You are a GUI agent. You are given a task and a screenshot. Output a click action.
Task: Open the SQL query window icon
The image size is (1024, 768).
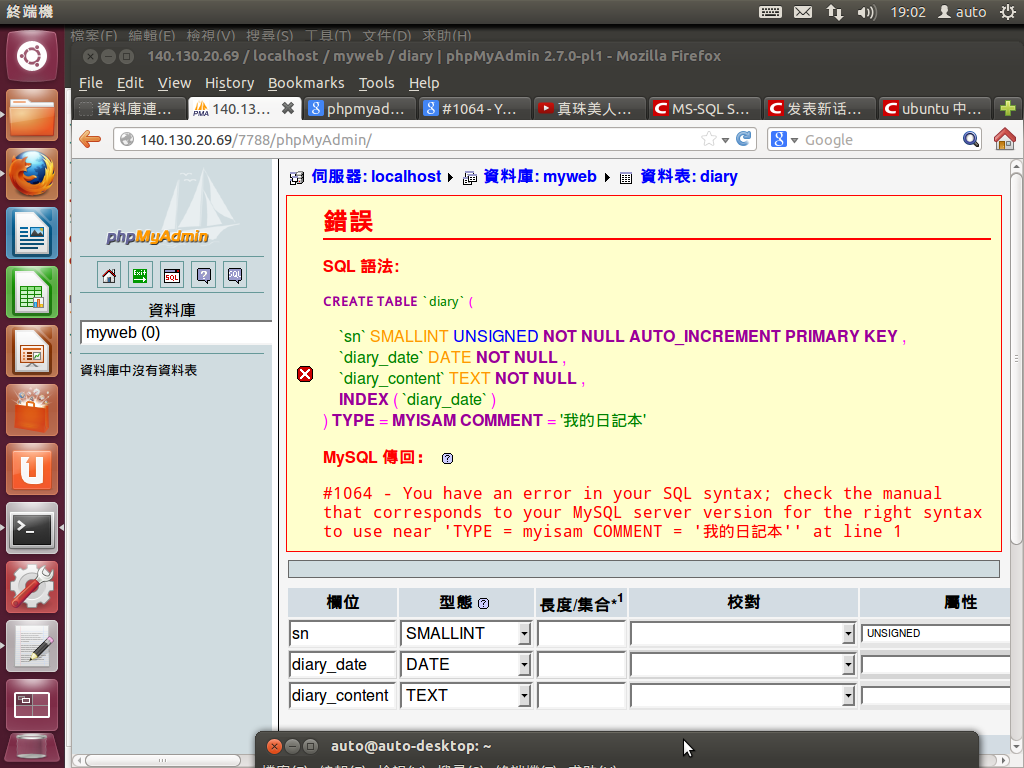pyautogui.click(x=172, y=275)
